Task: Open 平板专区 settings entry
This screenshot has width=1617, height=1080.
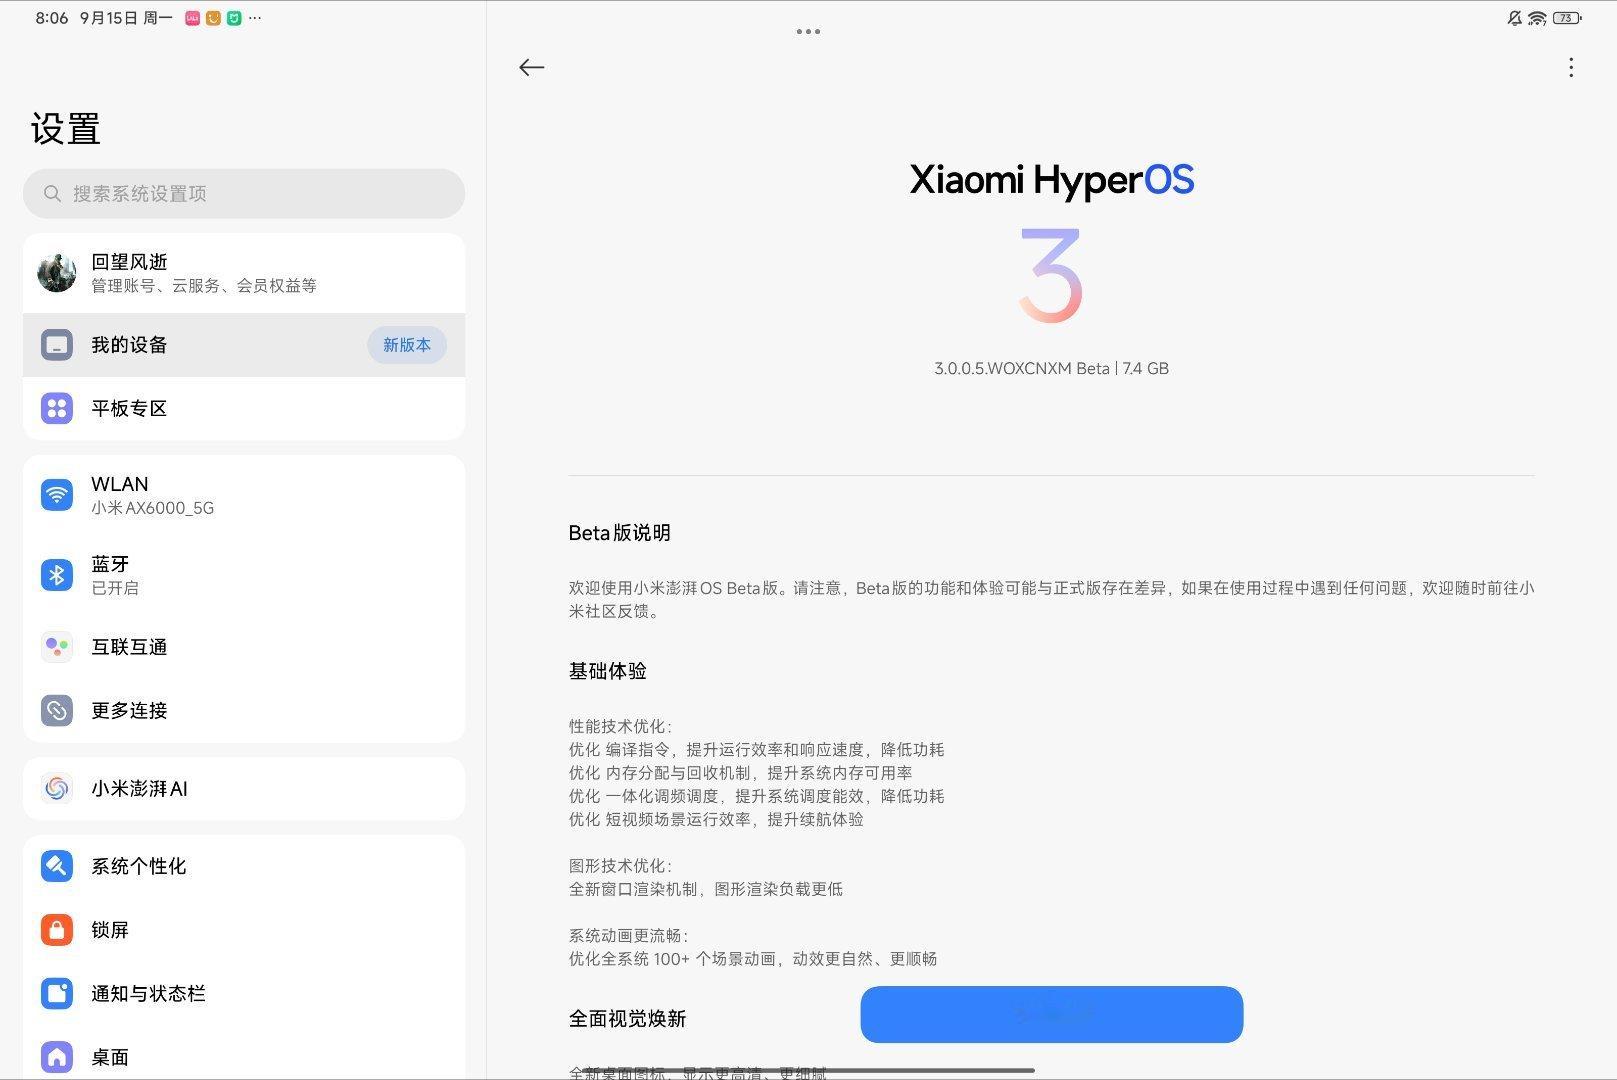Action: 244,408
